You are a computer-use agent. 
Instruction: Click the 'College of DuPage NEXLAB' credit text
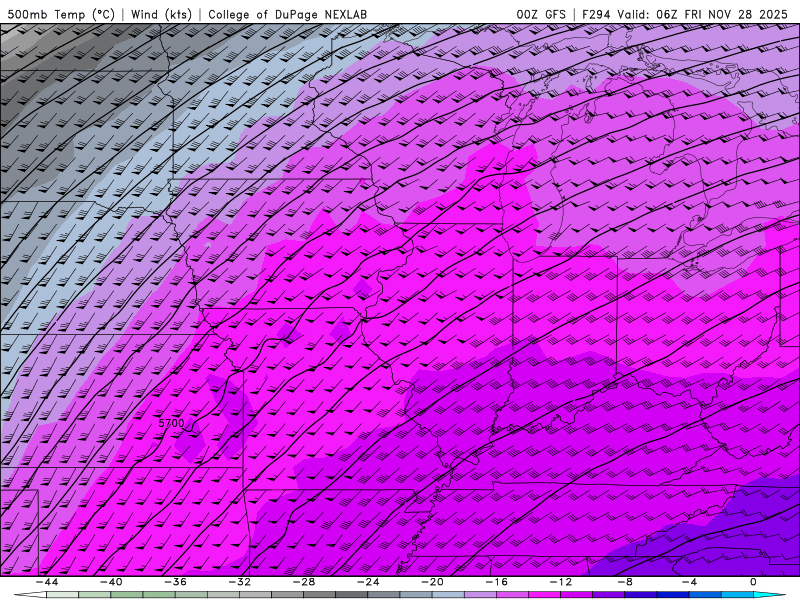pyautogui.click(x=287, y=14)
